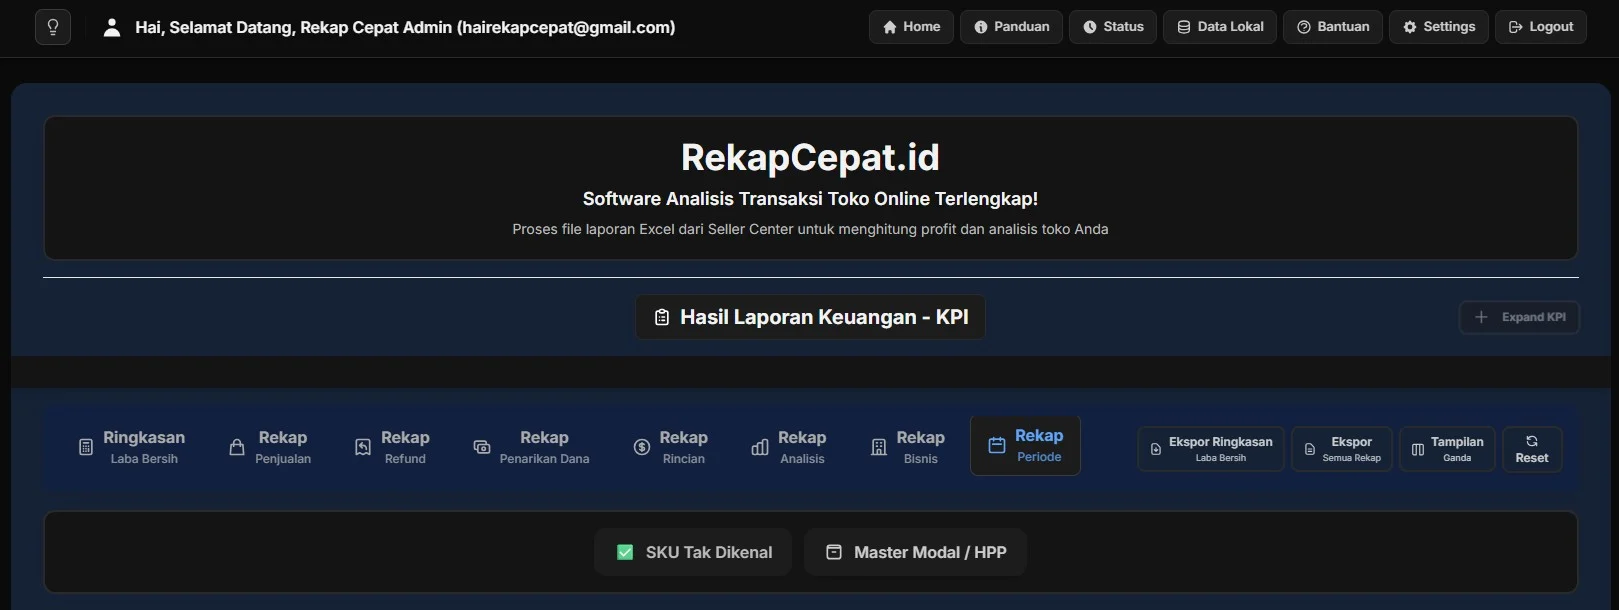Switch to Rekap Penjualan tab
Viewport: 1619px width, 610px height.
[269, 447]
